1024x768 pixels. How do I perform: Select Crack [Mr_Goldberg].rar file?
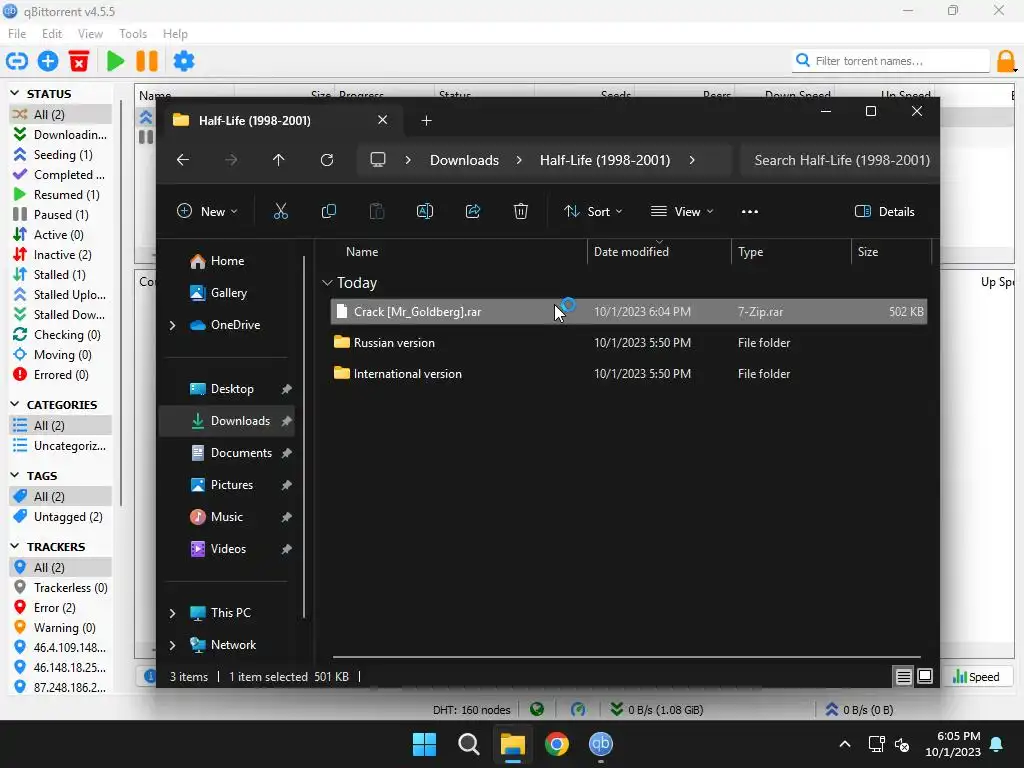628,312
